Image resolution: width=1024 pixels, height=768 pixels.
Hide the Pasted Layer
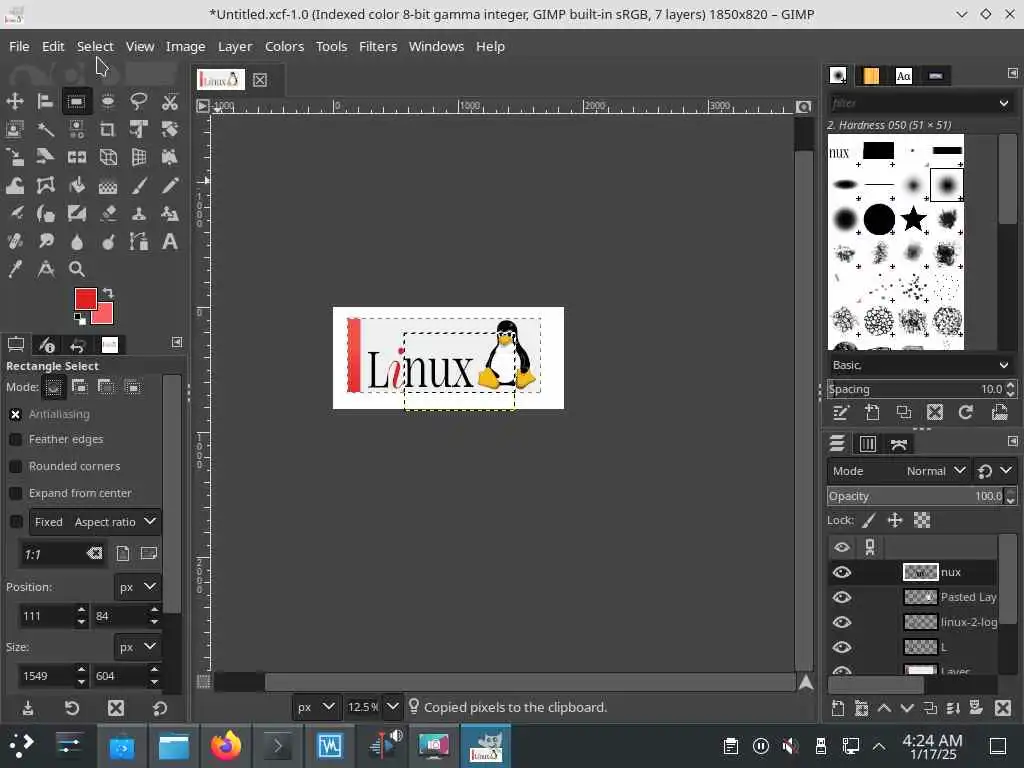[x=842, y=597]
